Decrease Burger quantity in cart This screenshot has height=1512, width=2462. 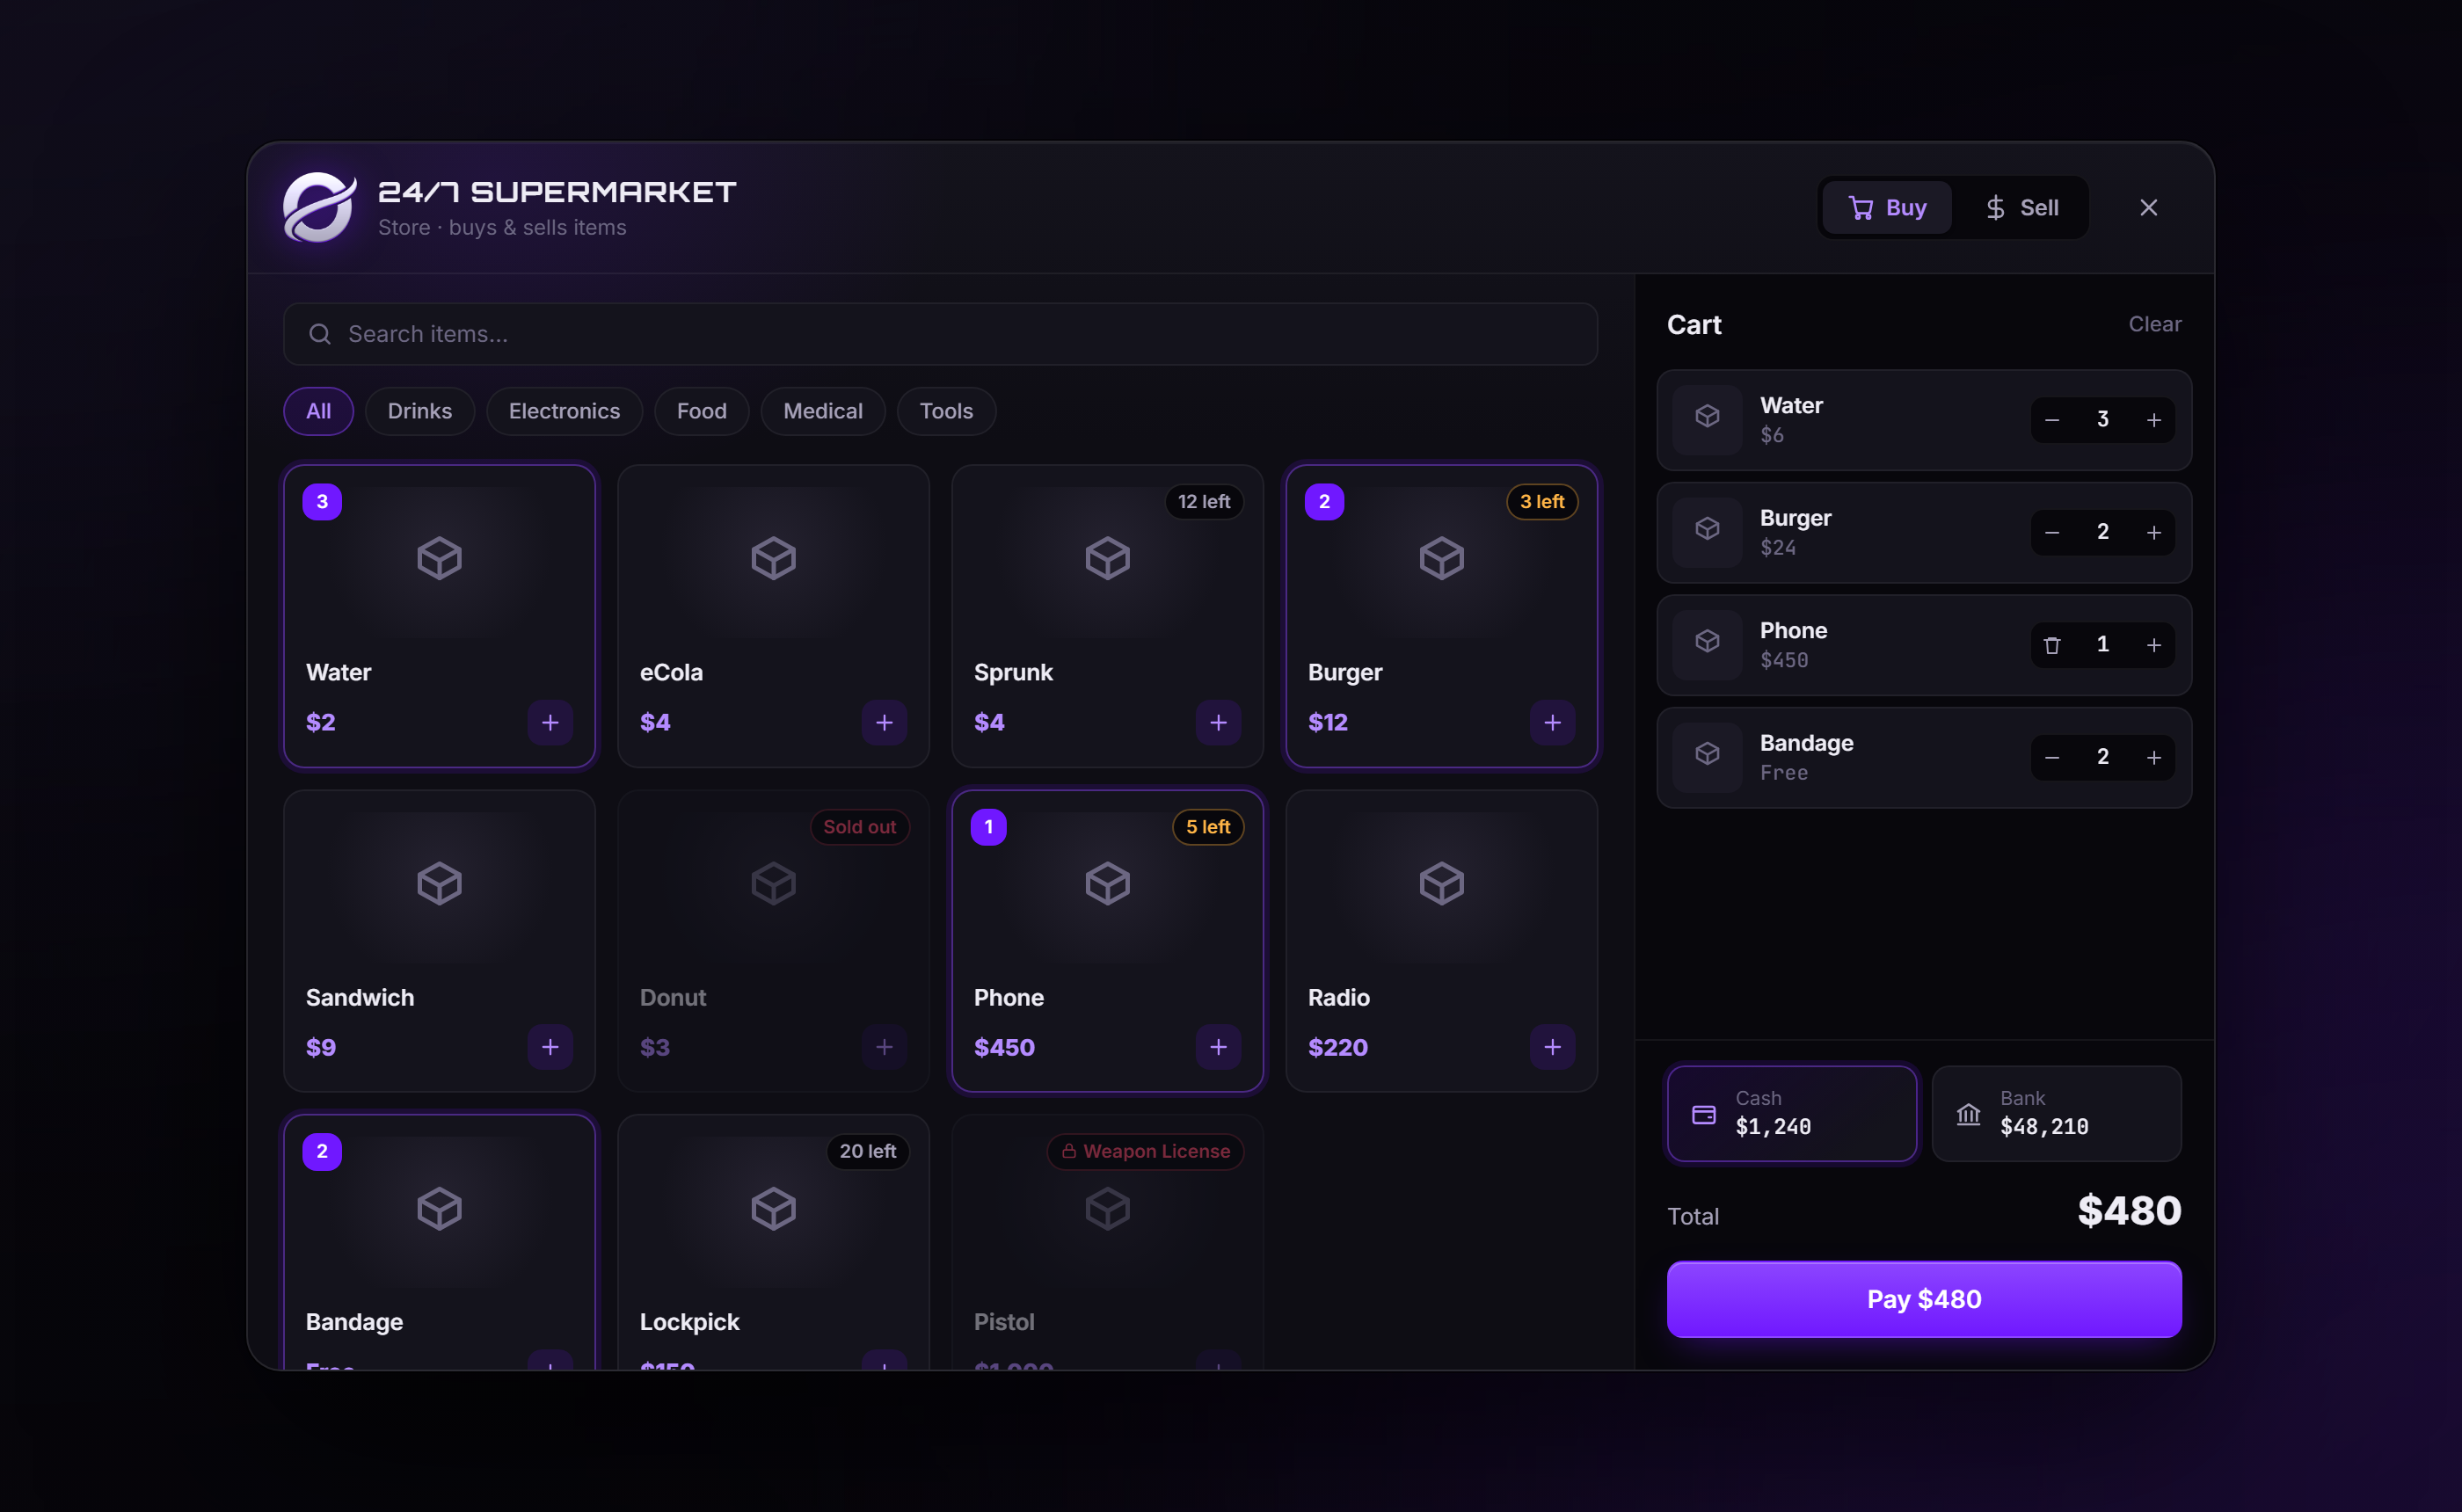click(x=2052, y=533)
